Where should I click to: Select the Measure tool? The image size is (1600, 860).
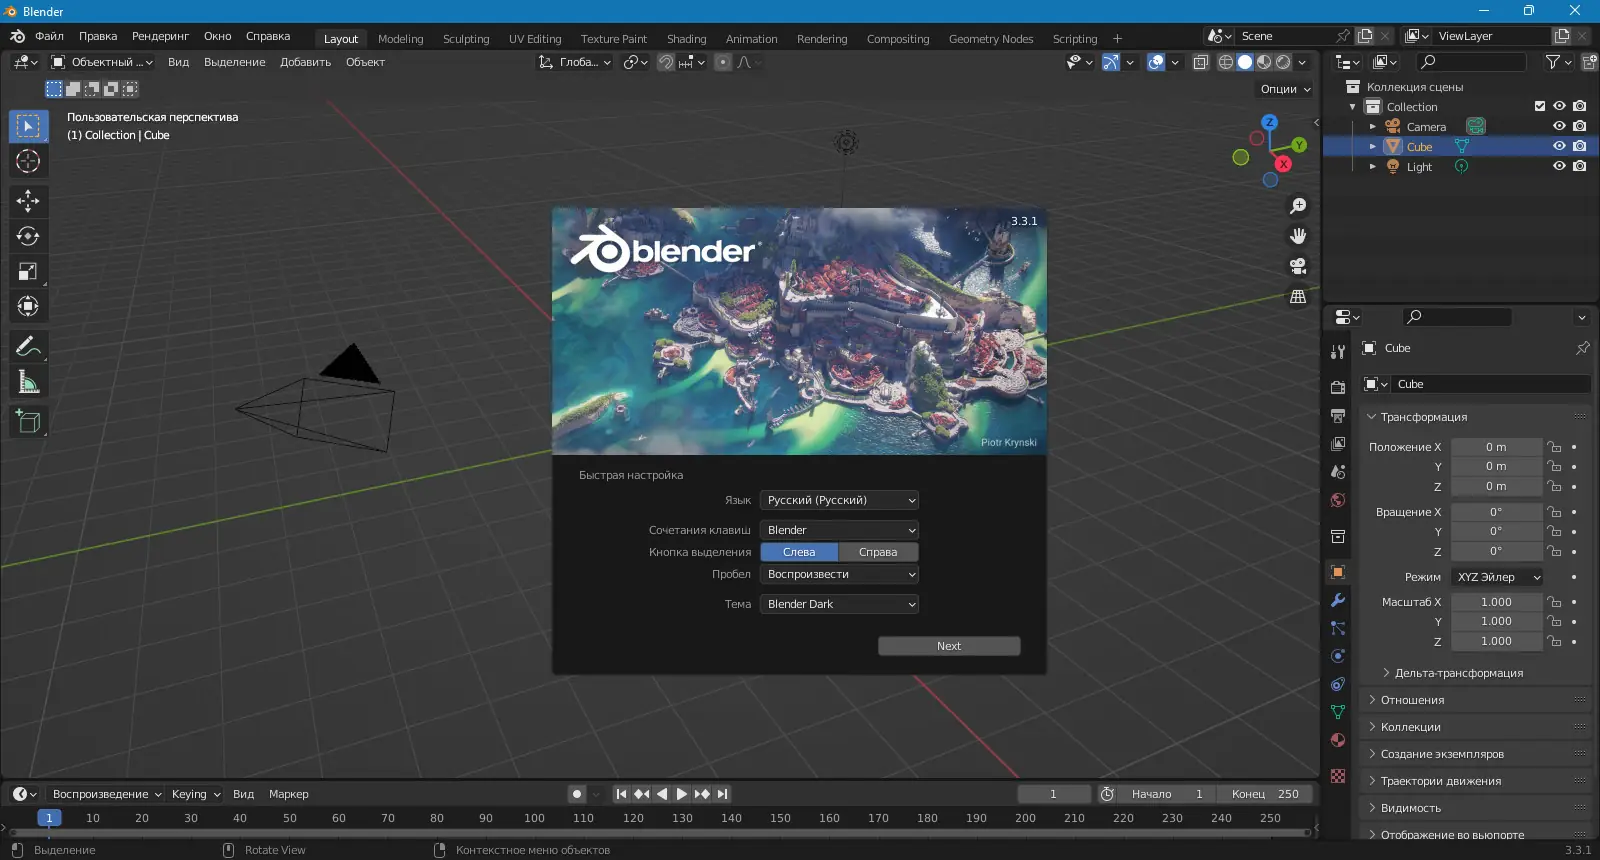coord(28,383)
